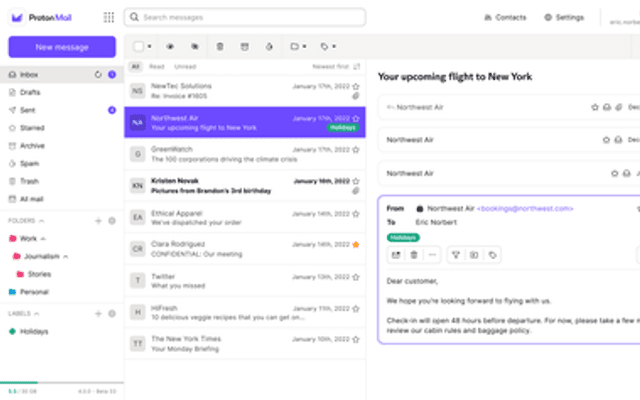The image size is (640, 400).
Task: Click Holidays tag in open message
Action: pyautogui.click(x=403, y=238)
